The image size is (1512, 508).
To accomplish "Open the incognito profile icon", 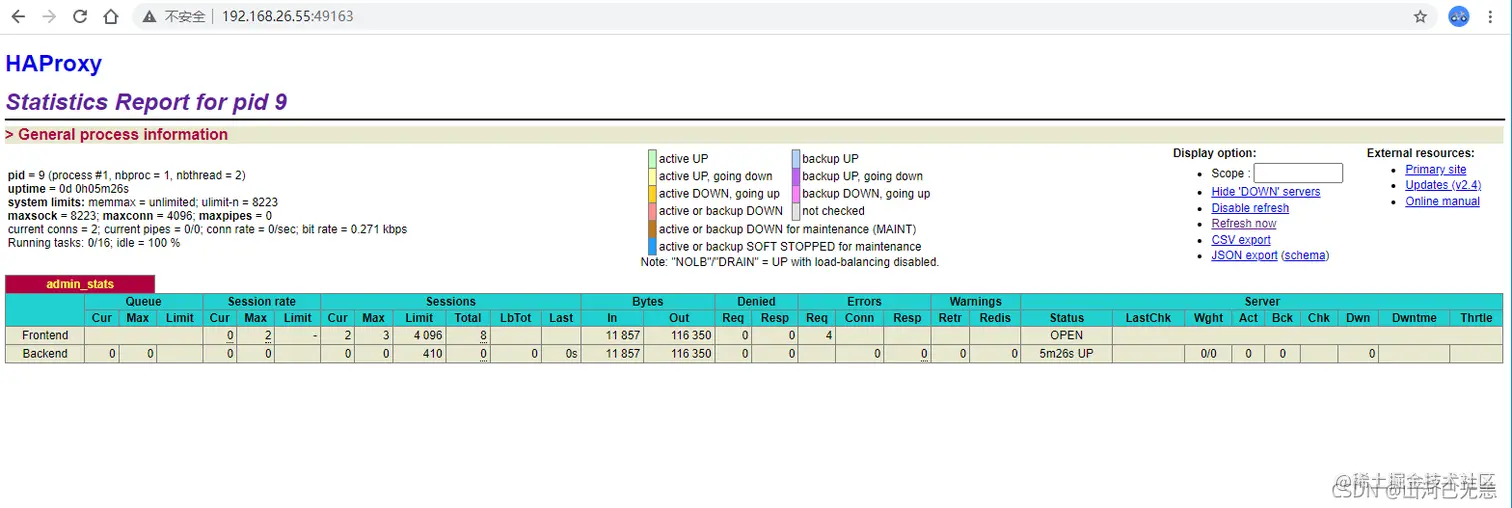I will pyautogui.click(x=1459, y=16).
